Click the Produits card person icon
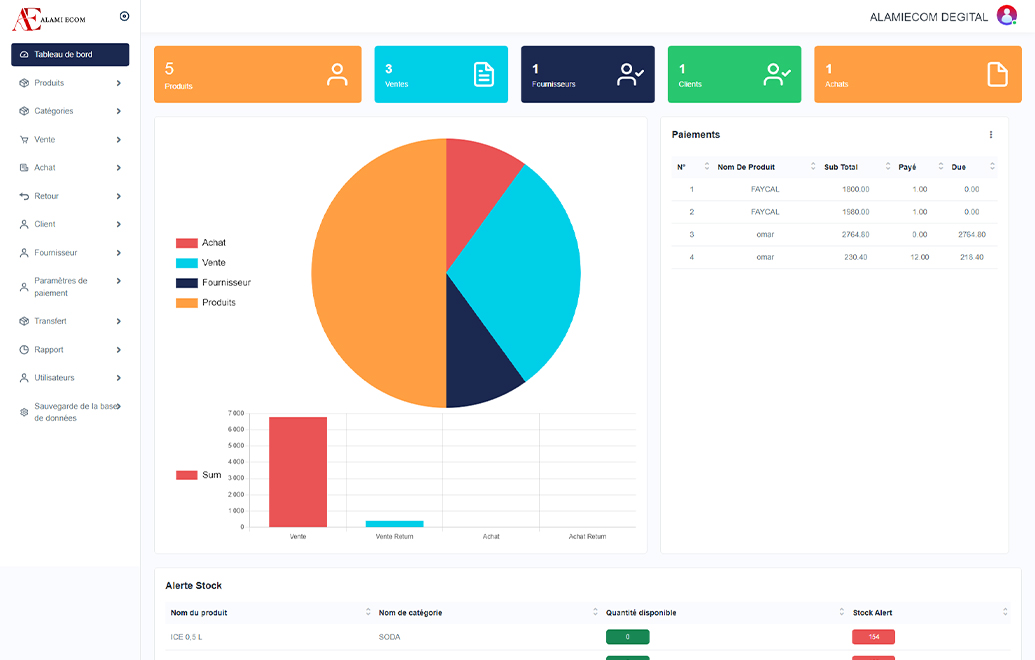The width and height of the screenshot is (1035, 660). pos(337,75)
